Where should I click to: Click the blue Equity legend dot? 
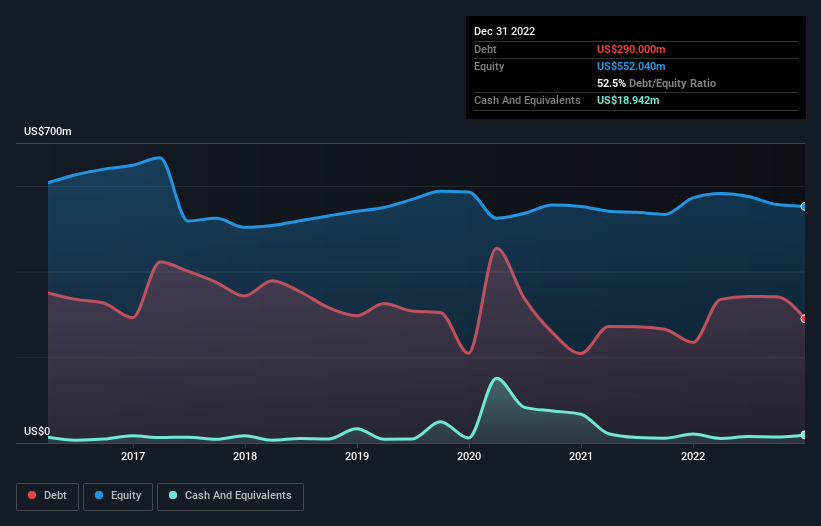pyautogui.click(x=99, y=495)
